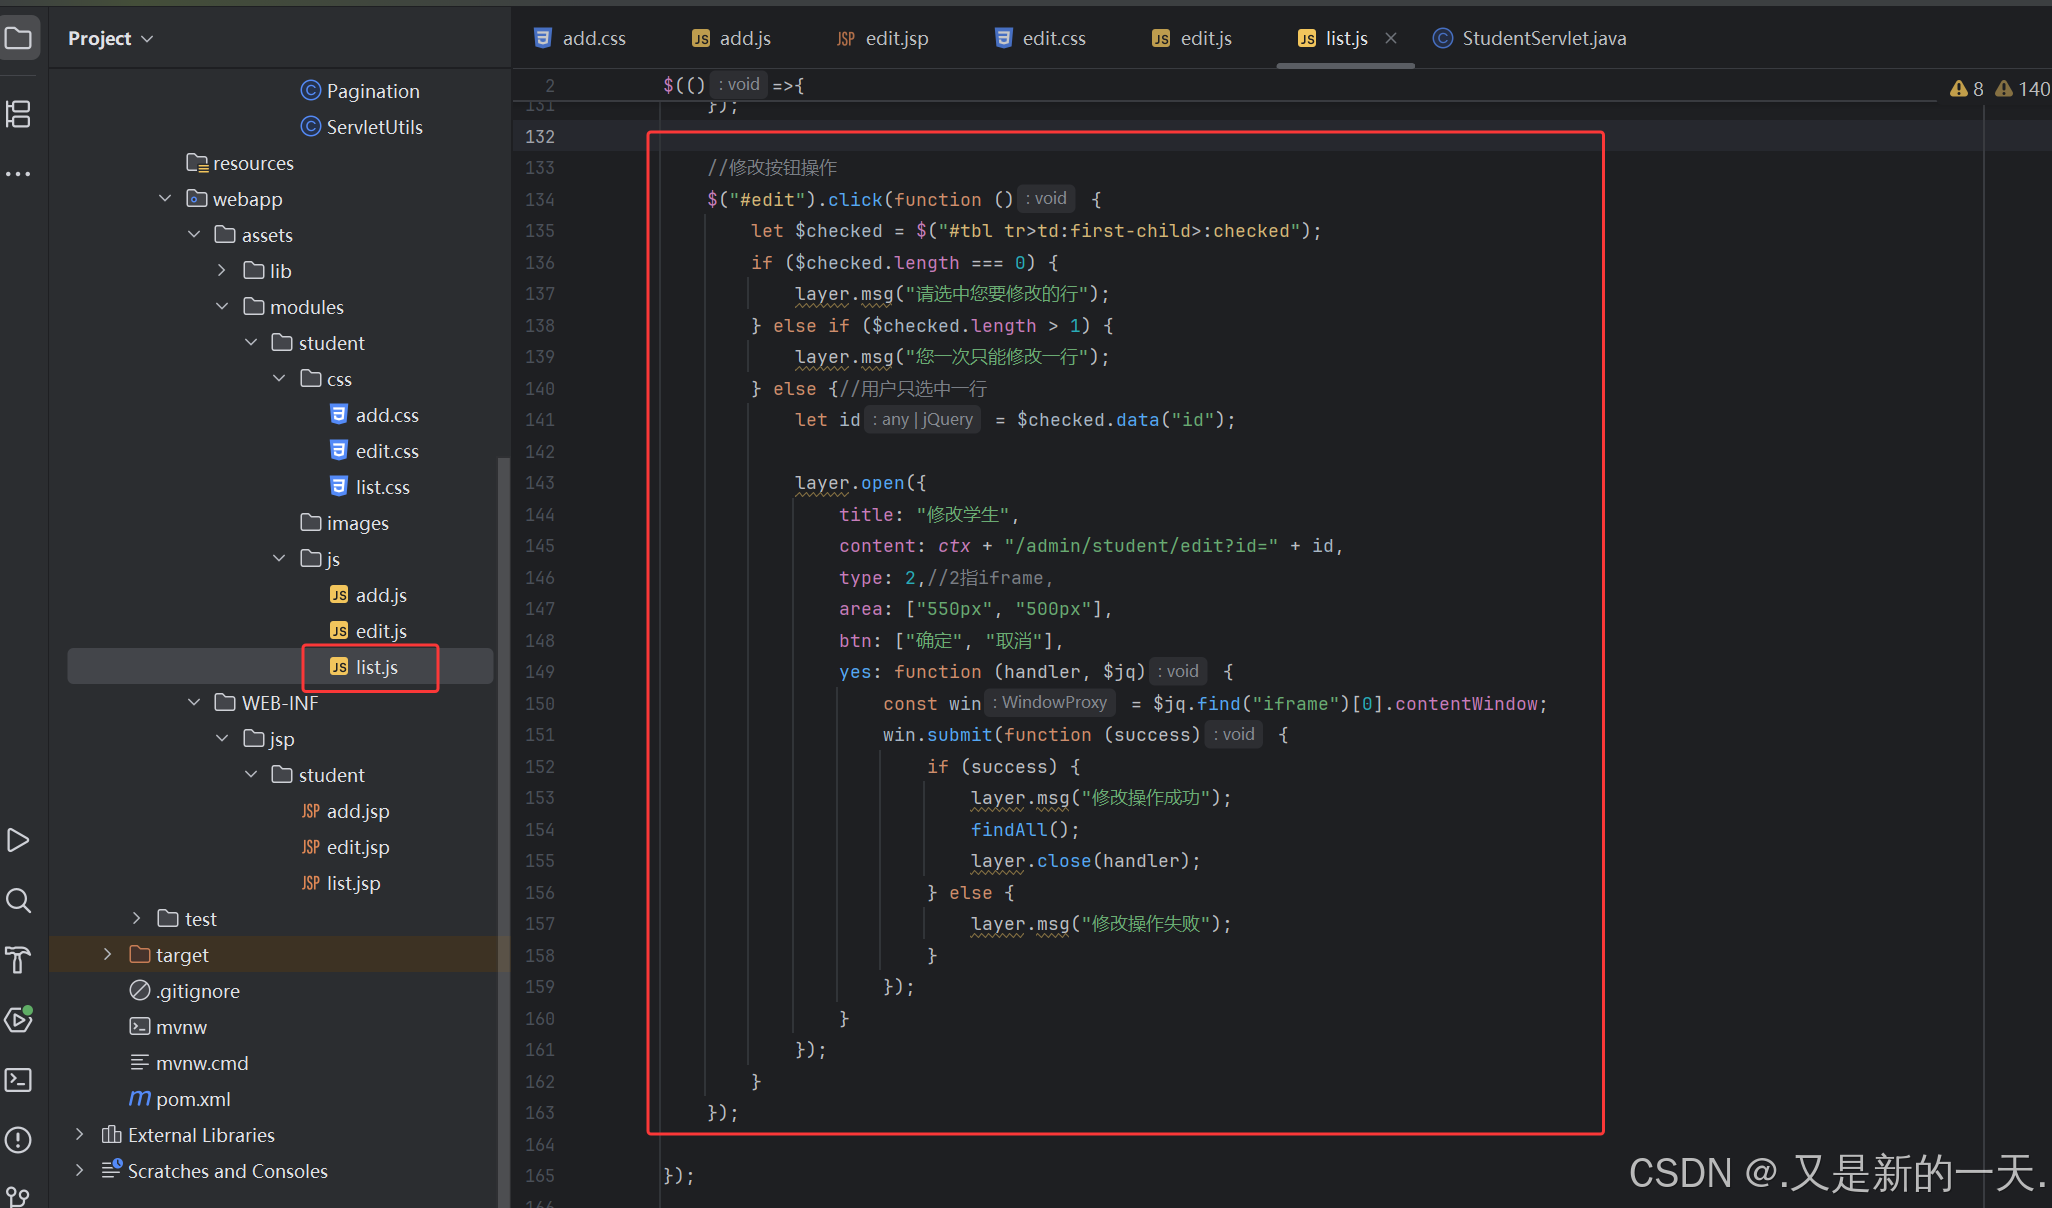Collapse the modules folder
Viewport: 2052px width, 1208px height.
[x=222, y=307]
